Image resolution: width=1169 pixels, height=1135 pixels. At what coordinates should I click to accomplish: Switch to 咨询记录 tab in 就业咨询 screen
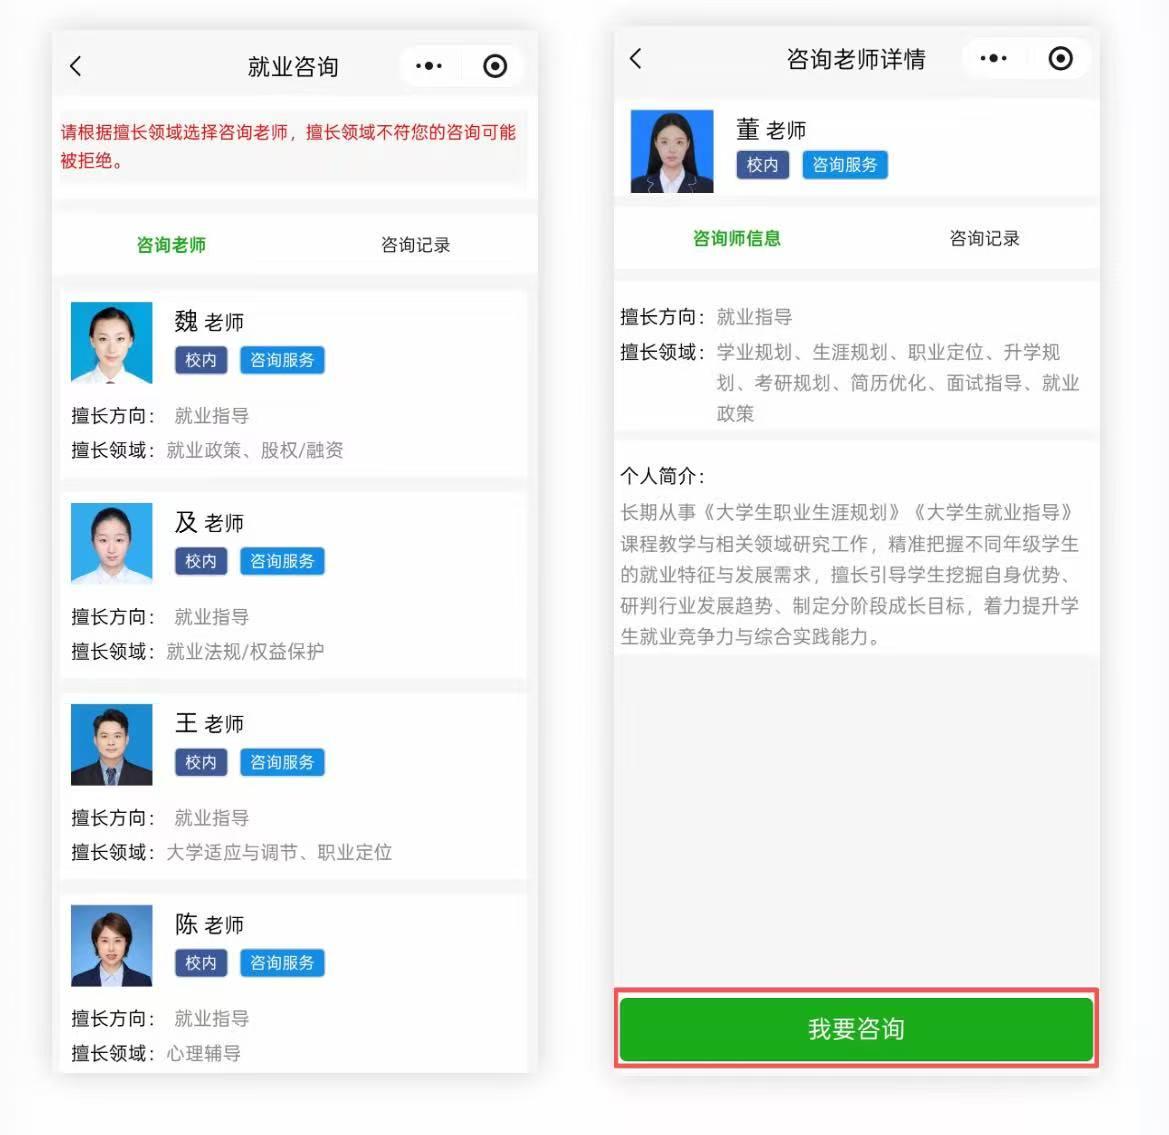tap(415, 245)
